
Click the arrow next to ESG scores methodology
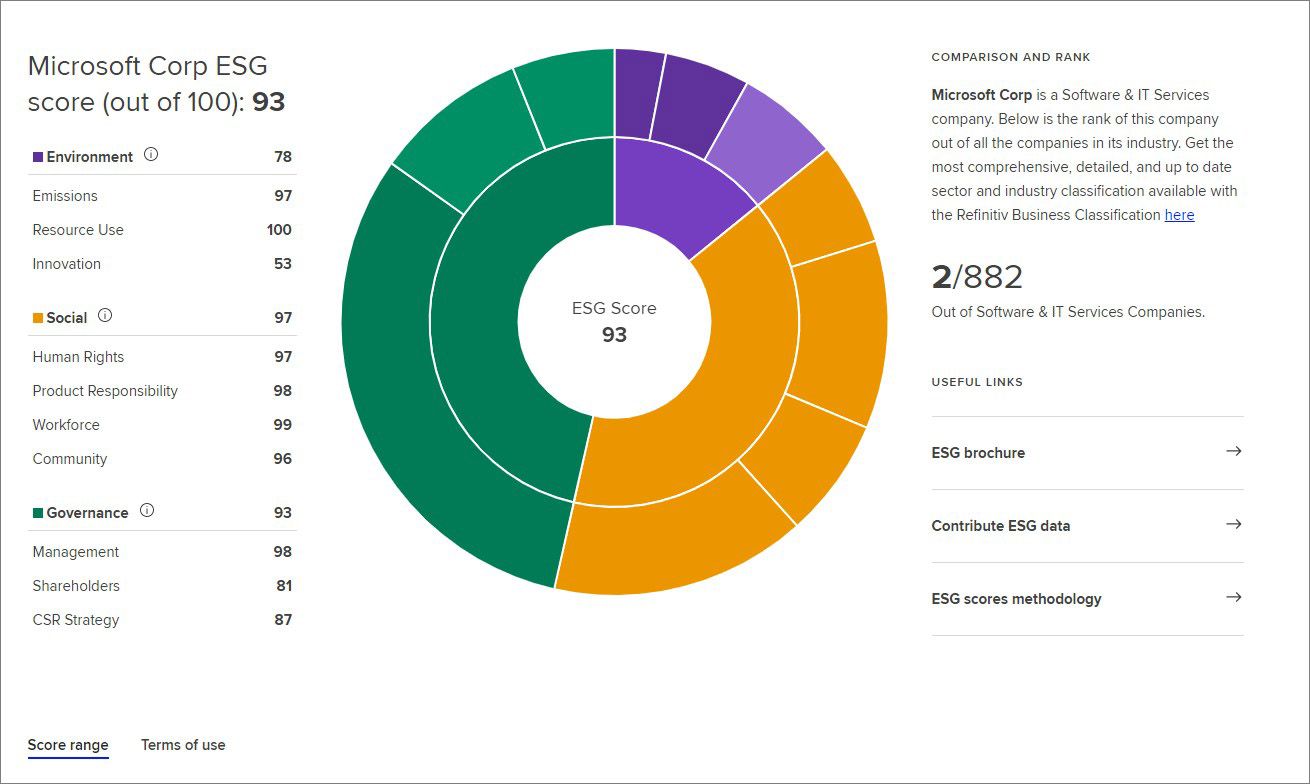coord(1234,597)
